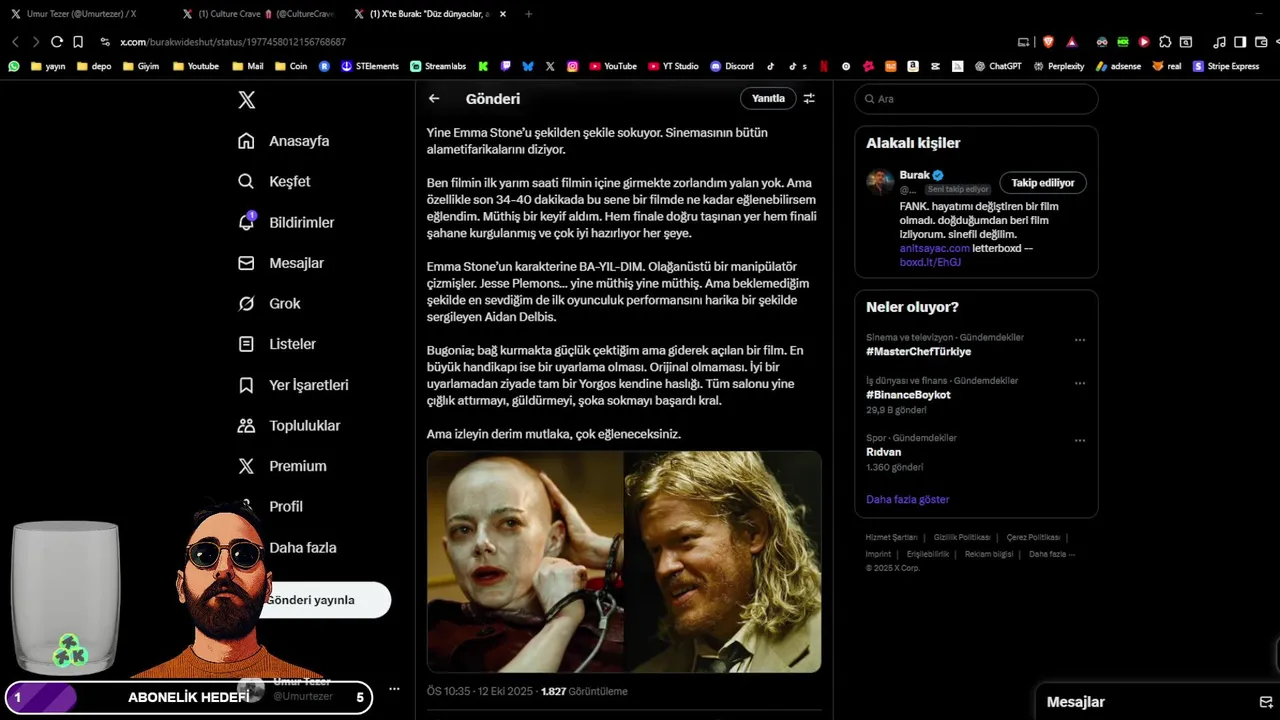Open the music note toolbar icon

click(1219, 42)
